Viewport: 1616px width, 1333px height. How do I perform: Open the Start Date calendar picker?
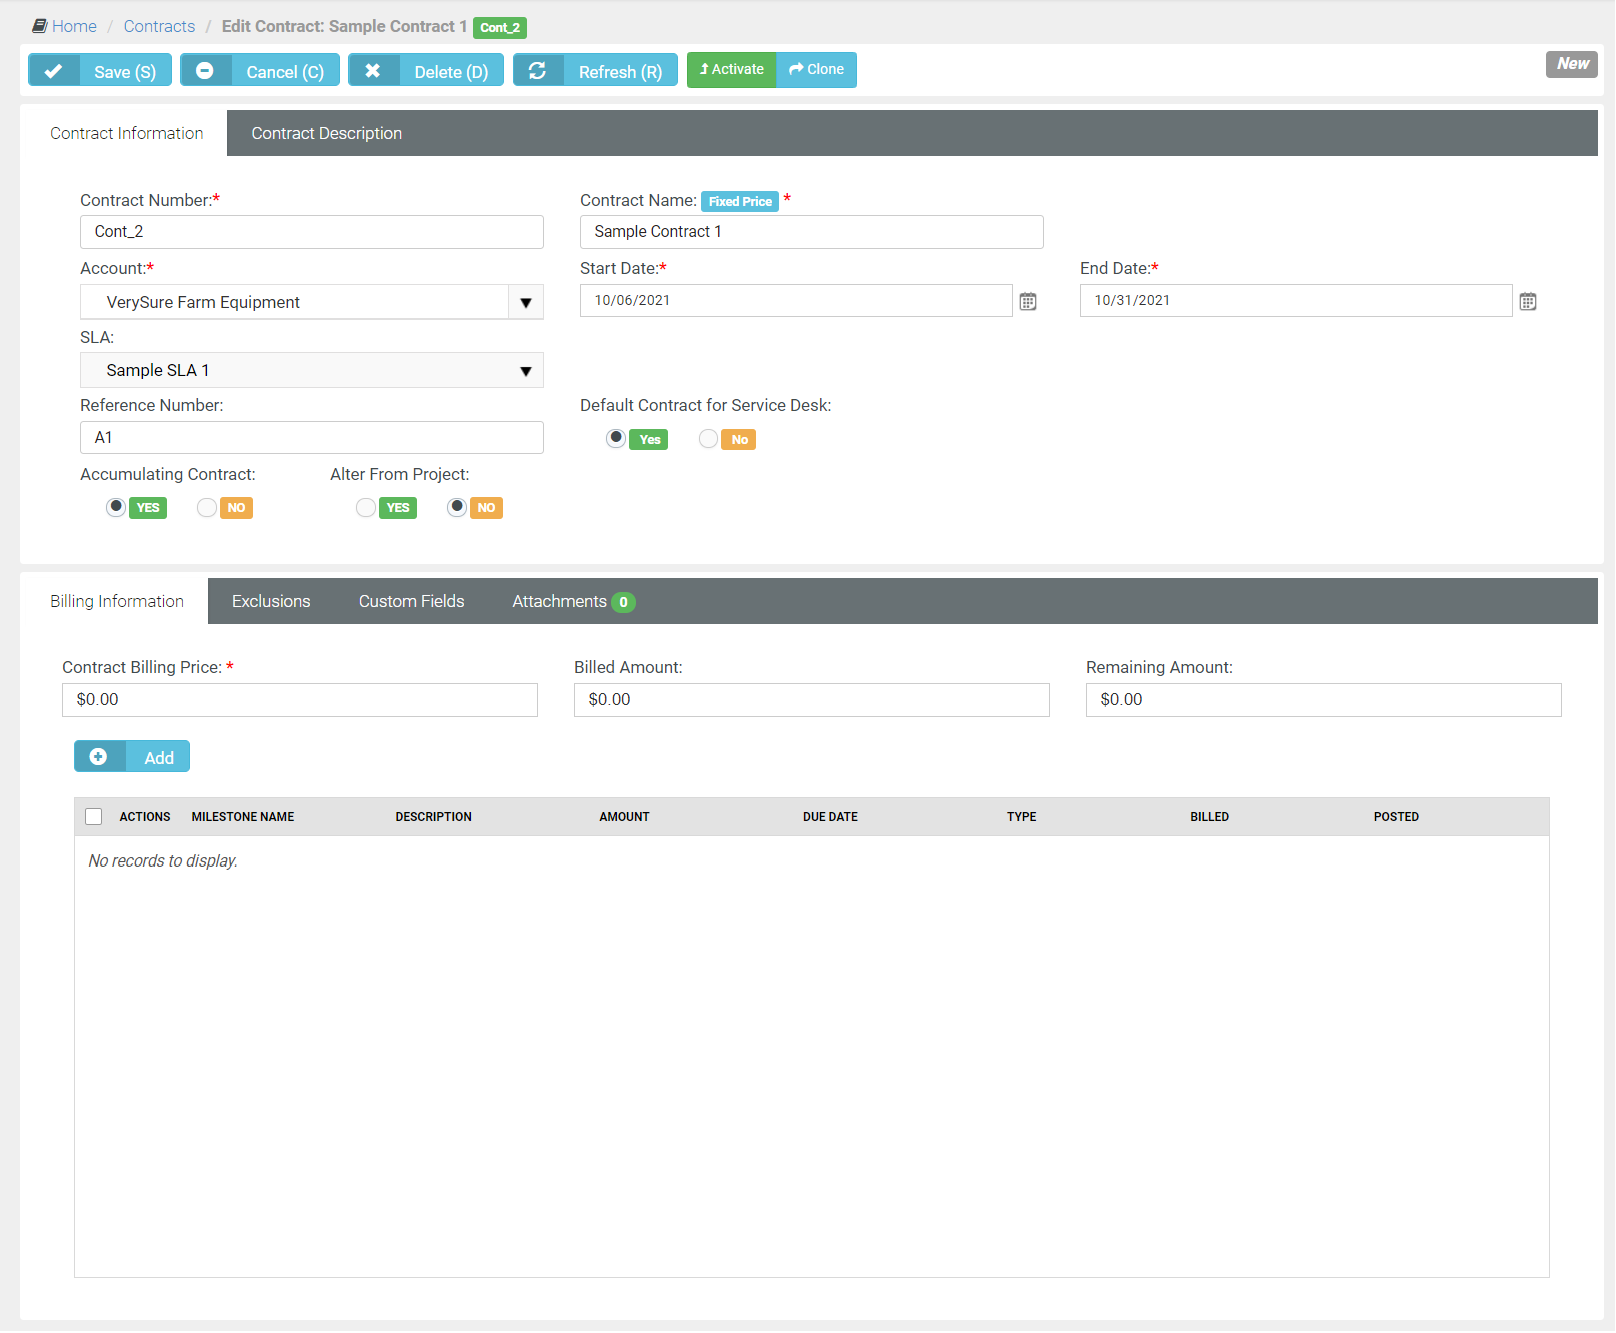[1027, 302]
